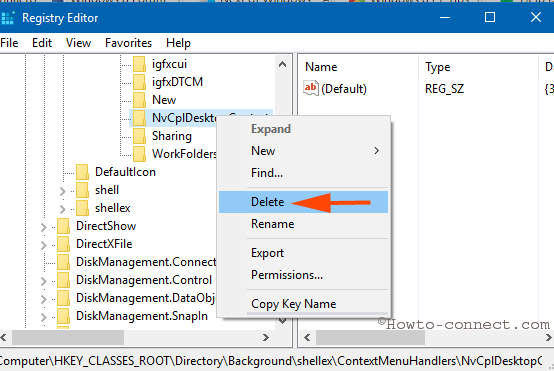Image resolution: width=554 pixels, height=371 pixels.
Task: Expand the DiskManagement.DataObject key
Action: [x=43, y=299]
